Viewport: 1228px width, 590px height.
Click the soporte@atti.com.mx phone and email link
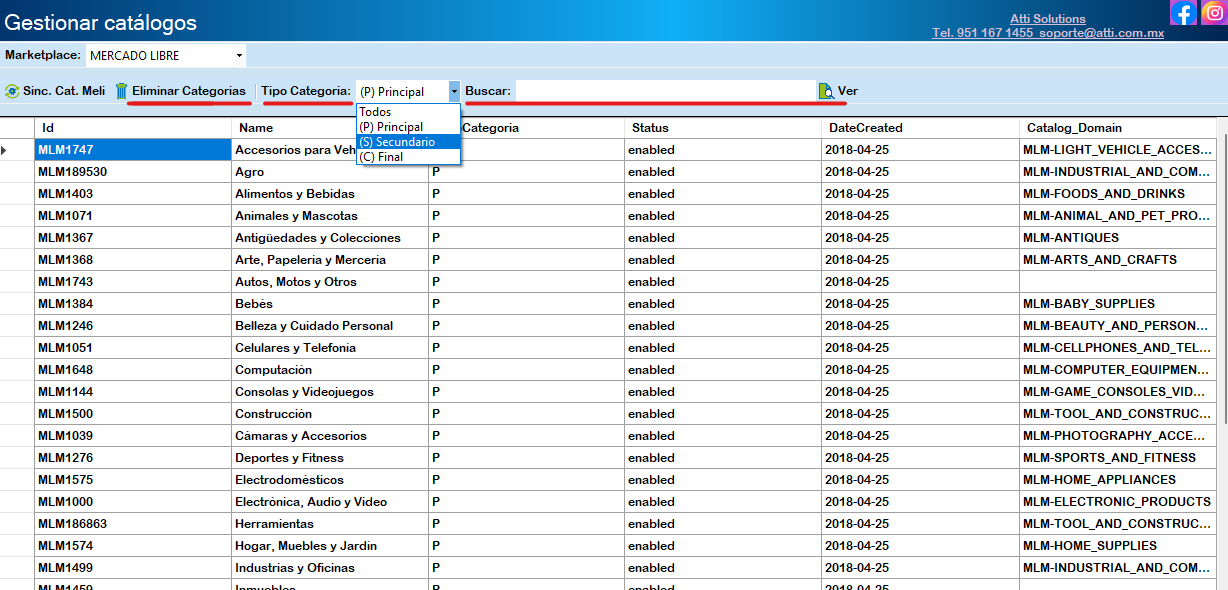pyautogui.click(x=1048, y=33)
